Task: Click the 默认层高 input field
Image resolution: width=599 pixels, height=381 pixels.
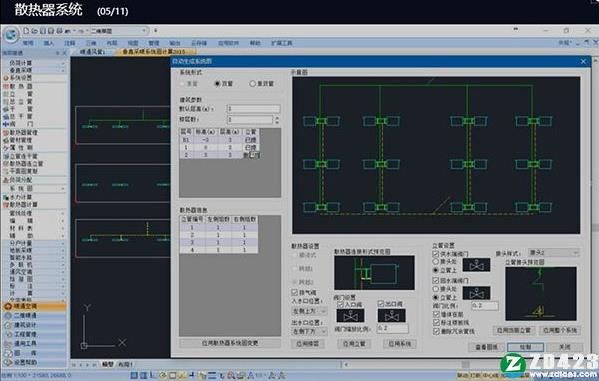Action: [253, 109]
